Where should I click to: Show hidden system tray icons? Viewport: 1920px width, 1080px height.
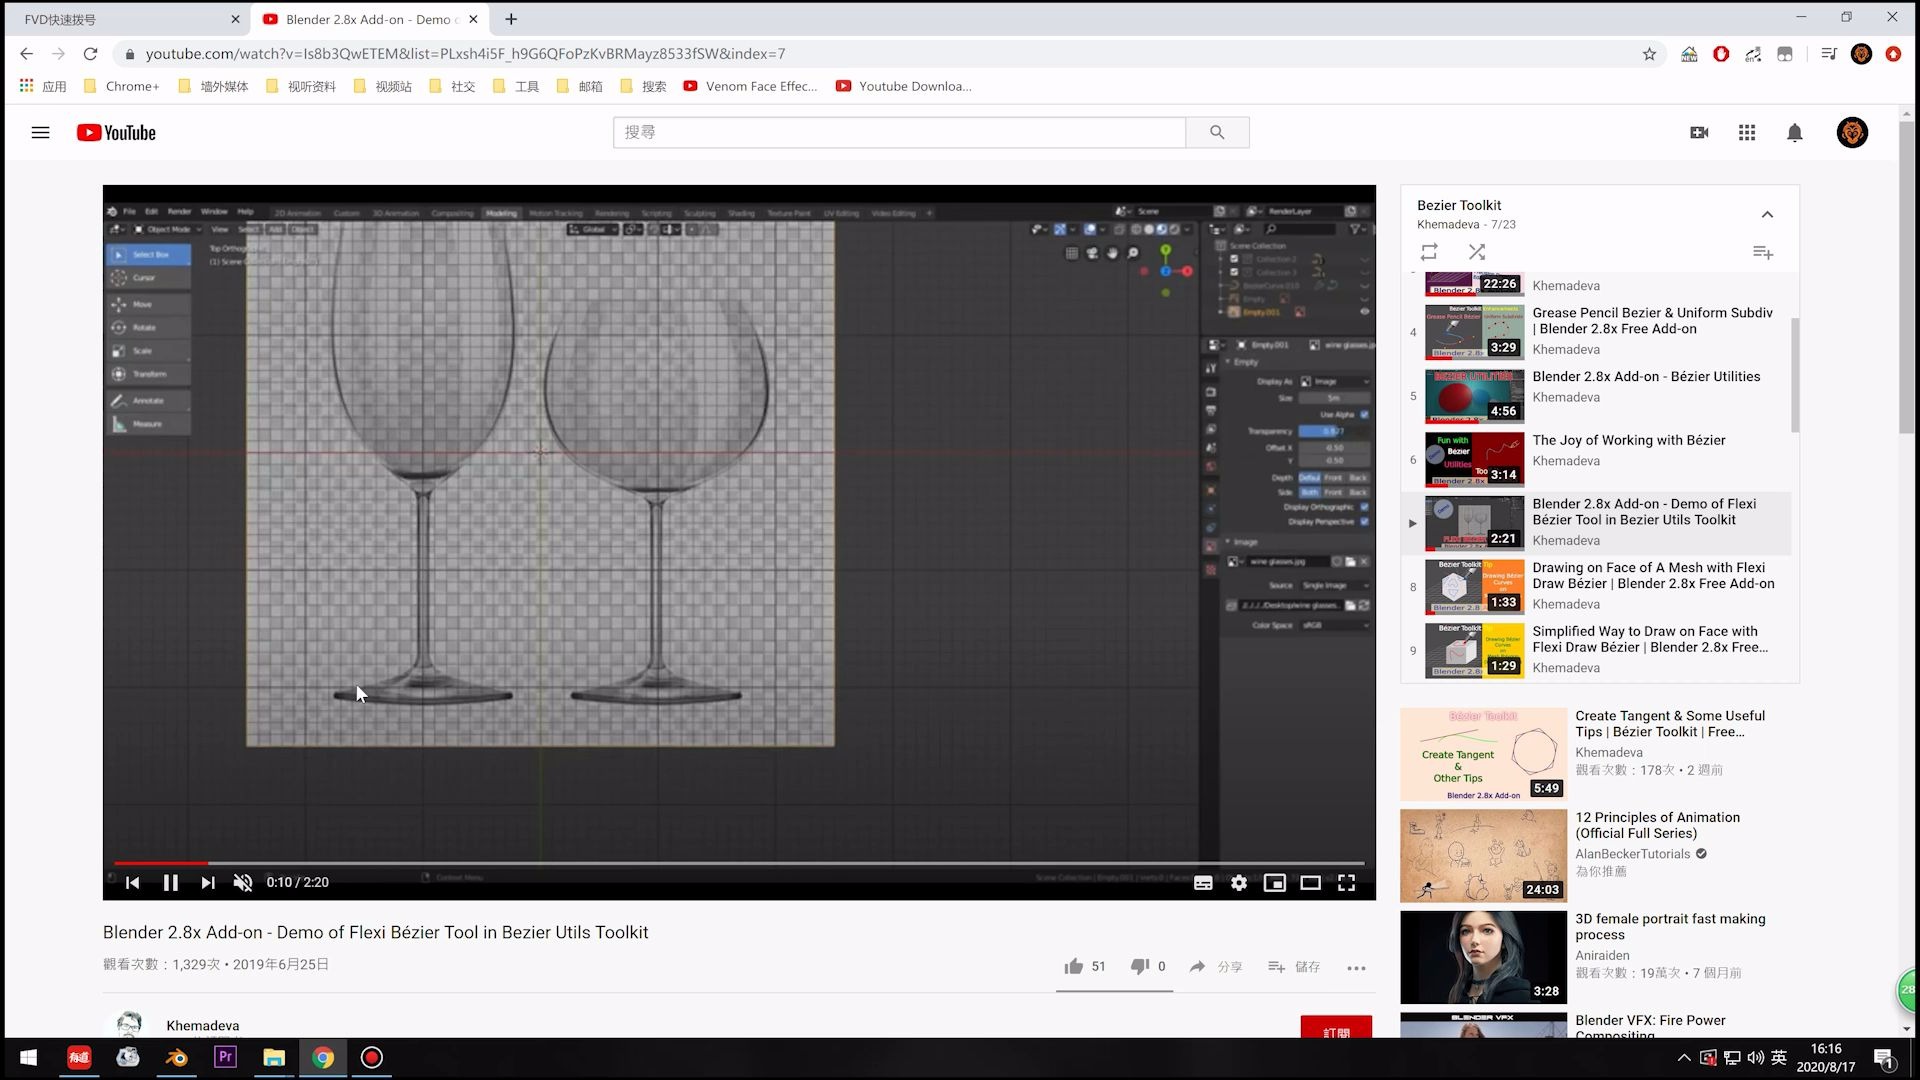[1683, 1057]
